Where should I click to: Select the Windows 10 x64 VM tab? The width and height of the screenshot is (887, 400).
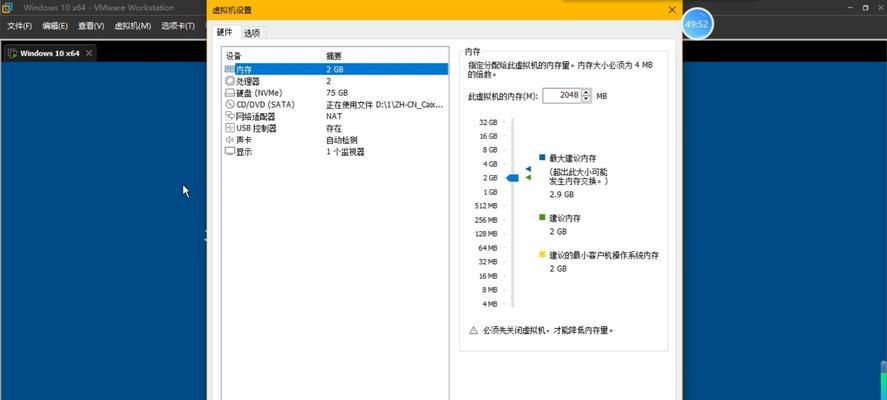[x=50, y=54]
